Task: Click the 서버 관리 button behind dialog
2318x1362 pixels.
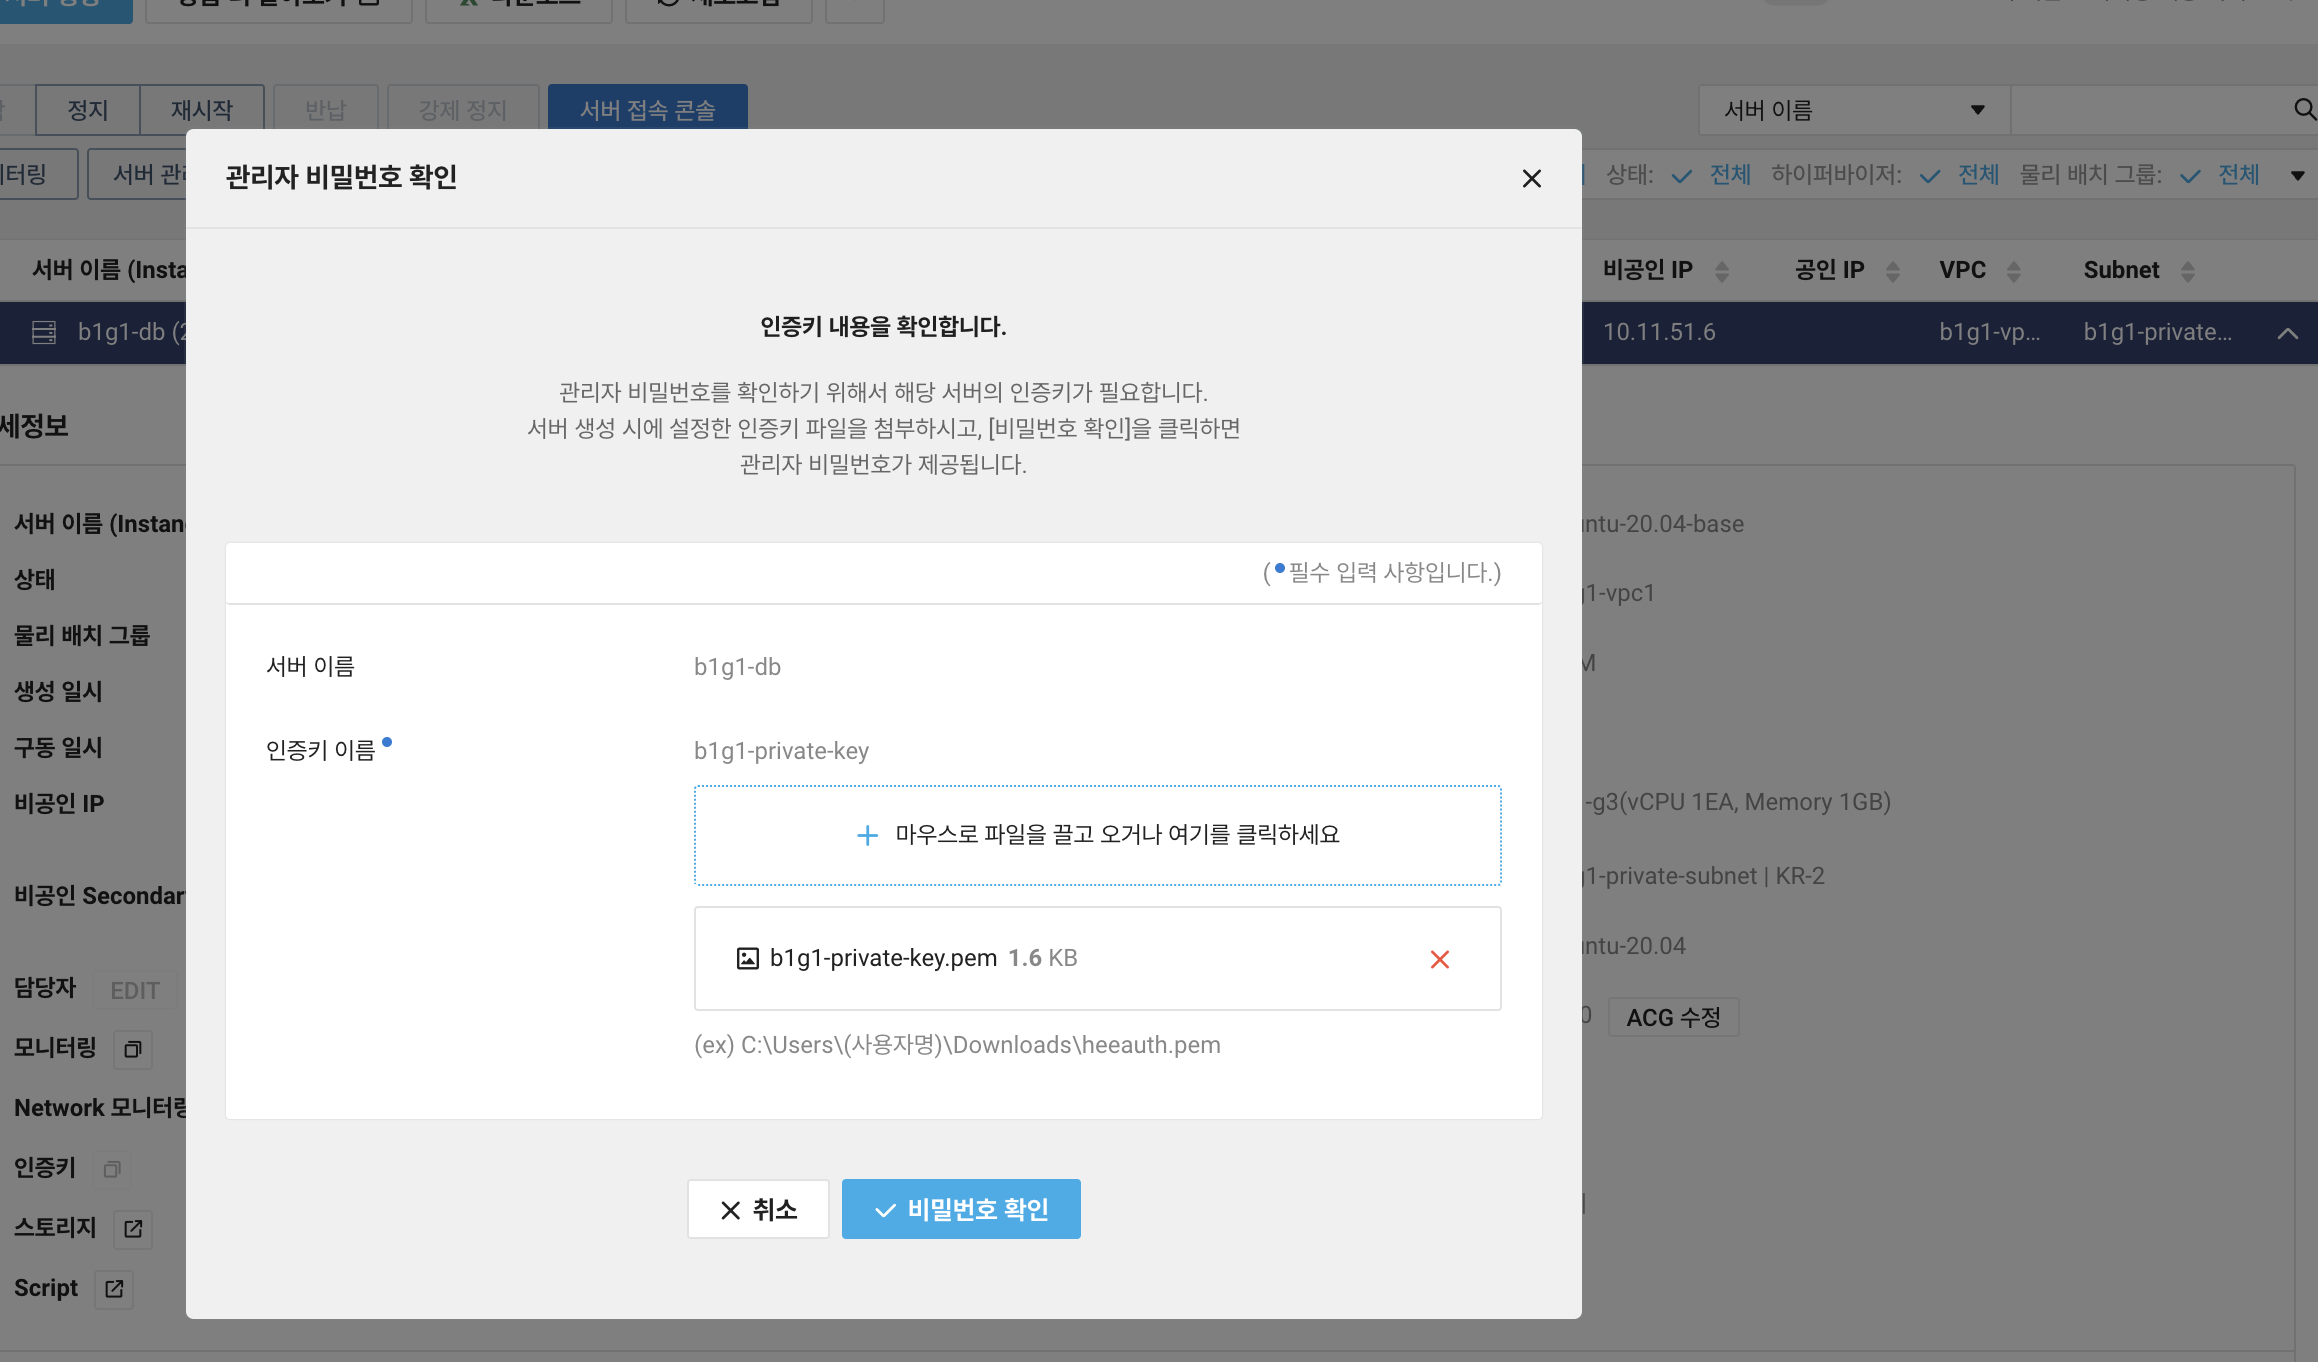Action: [x=138, y=174]
